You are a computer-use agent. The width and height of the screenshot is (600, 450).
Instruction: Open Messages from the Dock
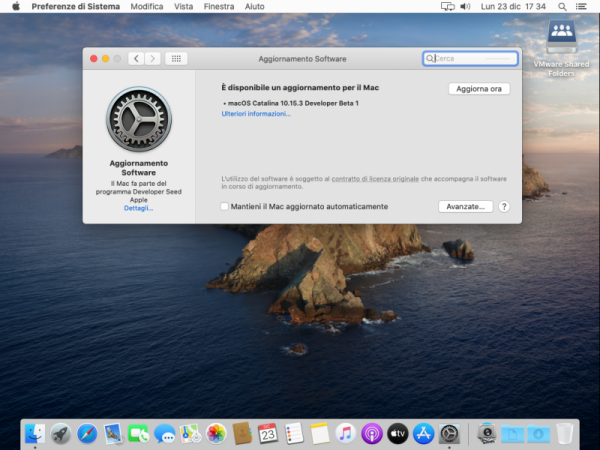pos(165,434)
